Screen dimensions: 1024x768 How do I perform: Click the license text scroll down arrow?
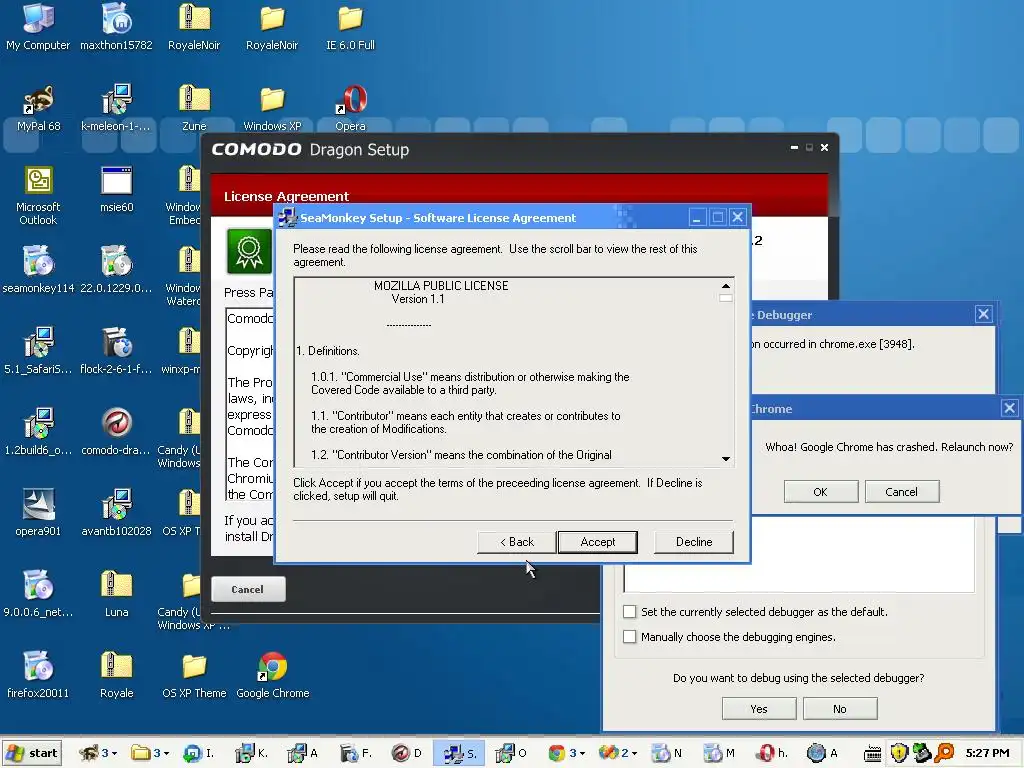click(x=726, y=458)
